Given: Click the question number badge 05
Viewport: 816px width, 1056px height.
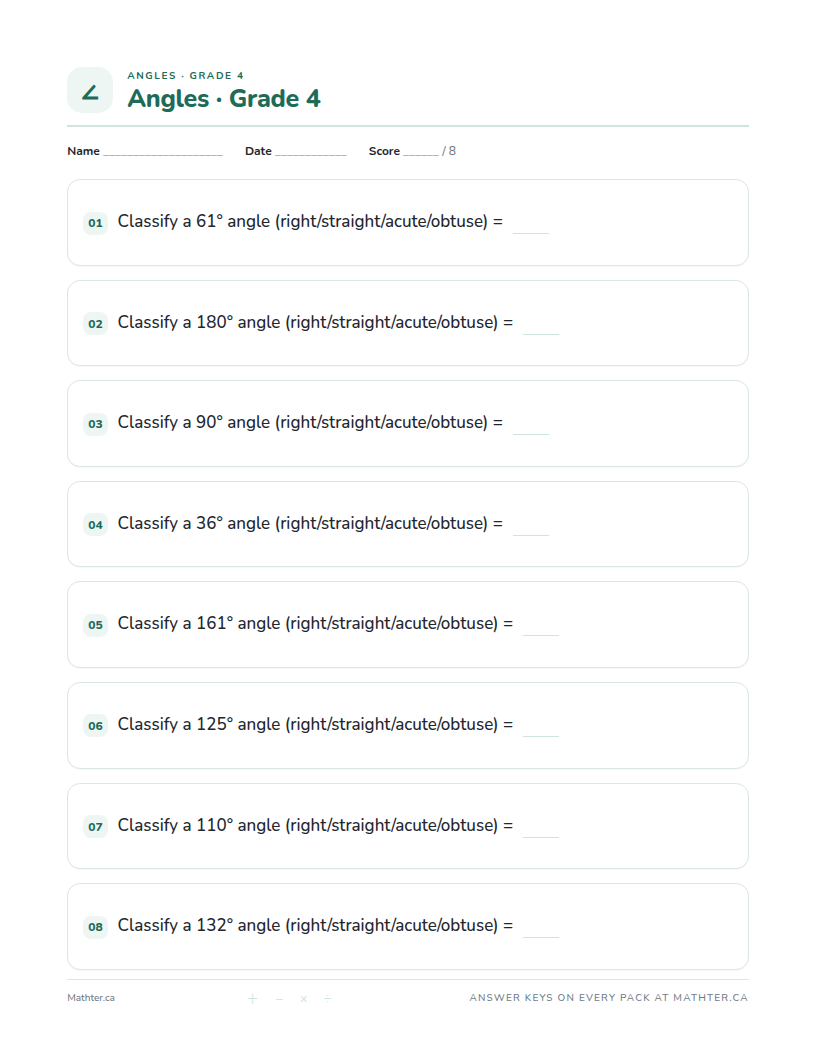Looking at the screenshot, I should click(96, 625).
